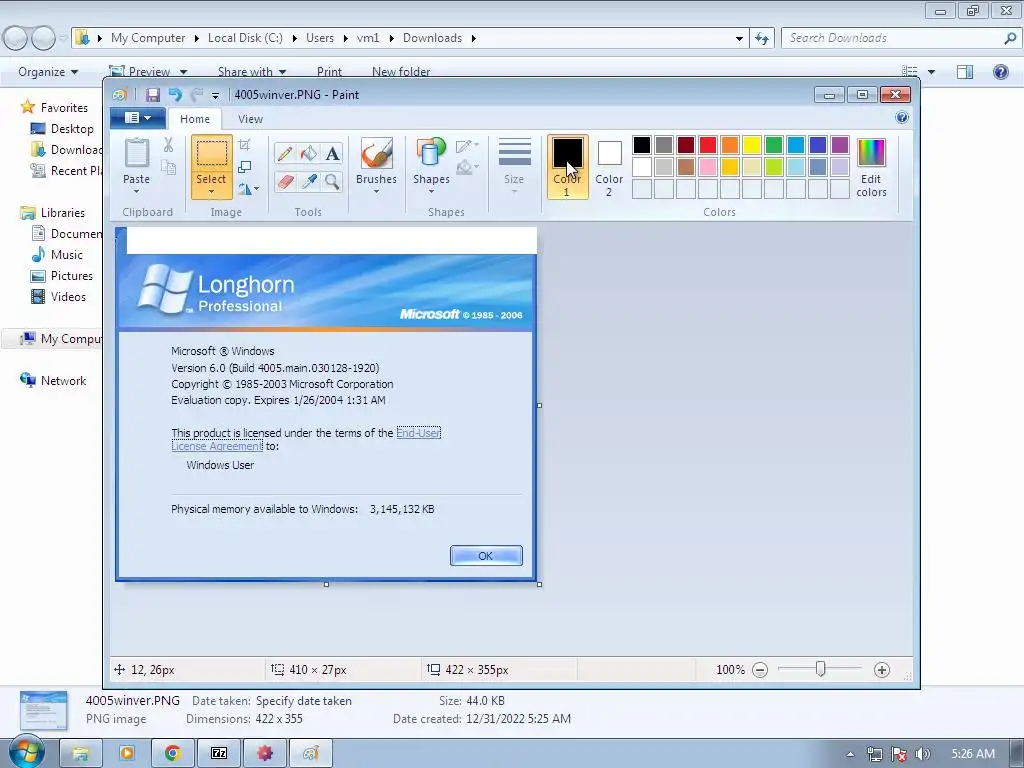Click Users in the address bar path
This screenshot has height=768, width=1024.
click(x=320, y=38)
